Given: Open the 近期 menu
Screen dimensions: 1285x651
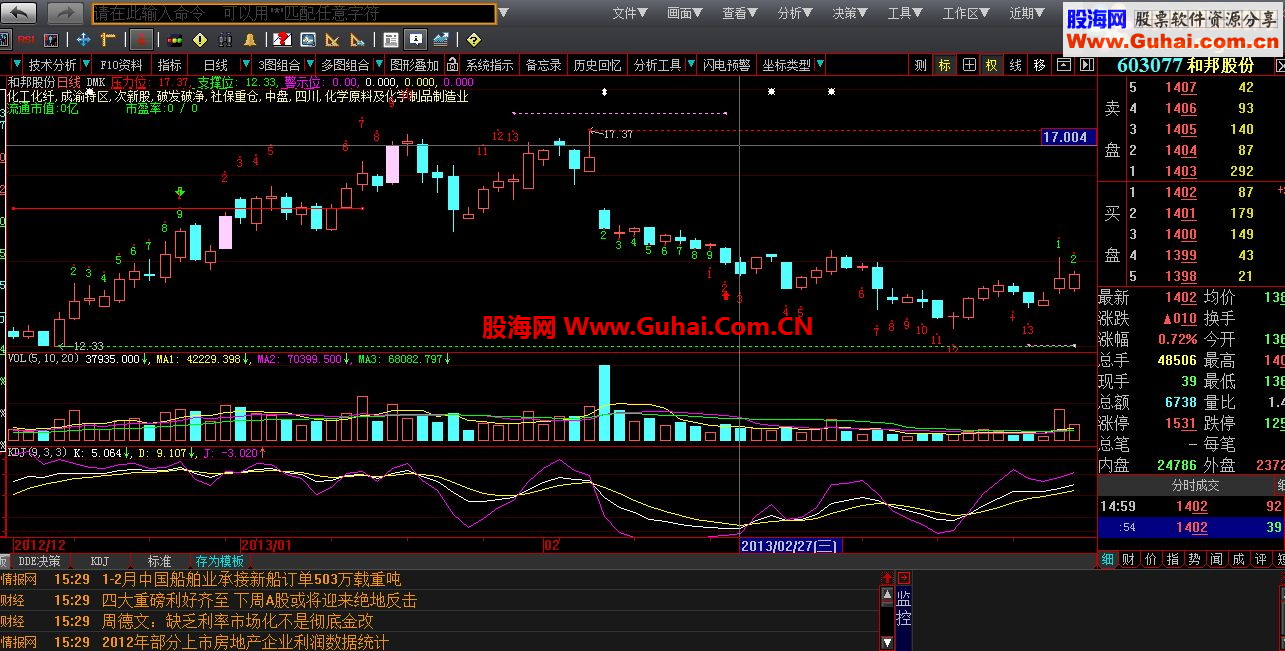Looking at the screenshot, I should point(1027,13).
